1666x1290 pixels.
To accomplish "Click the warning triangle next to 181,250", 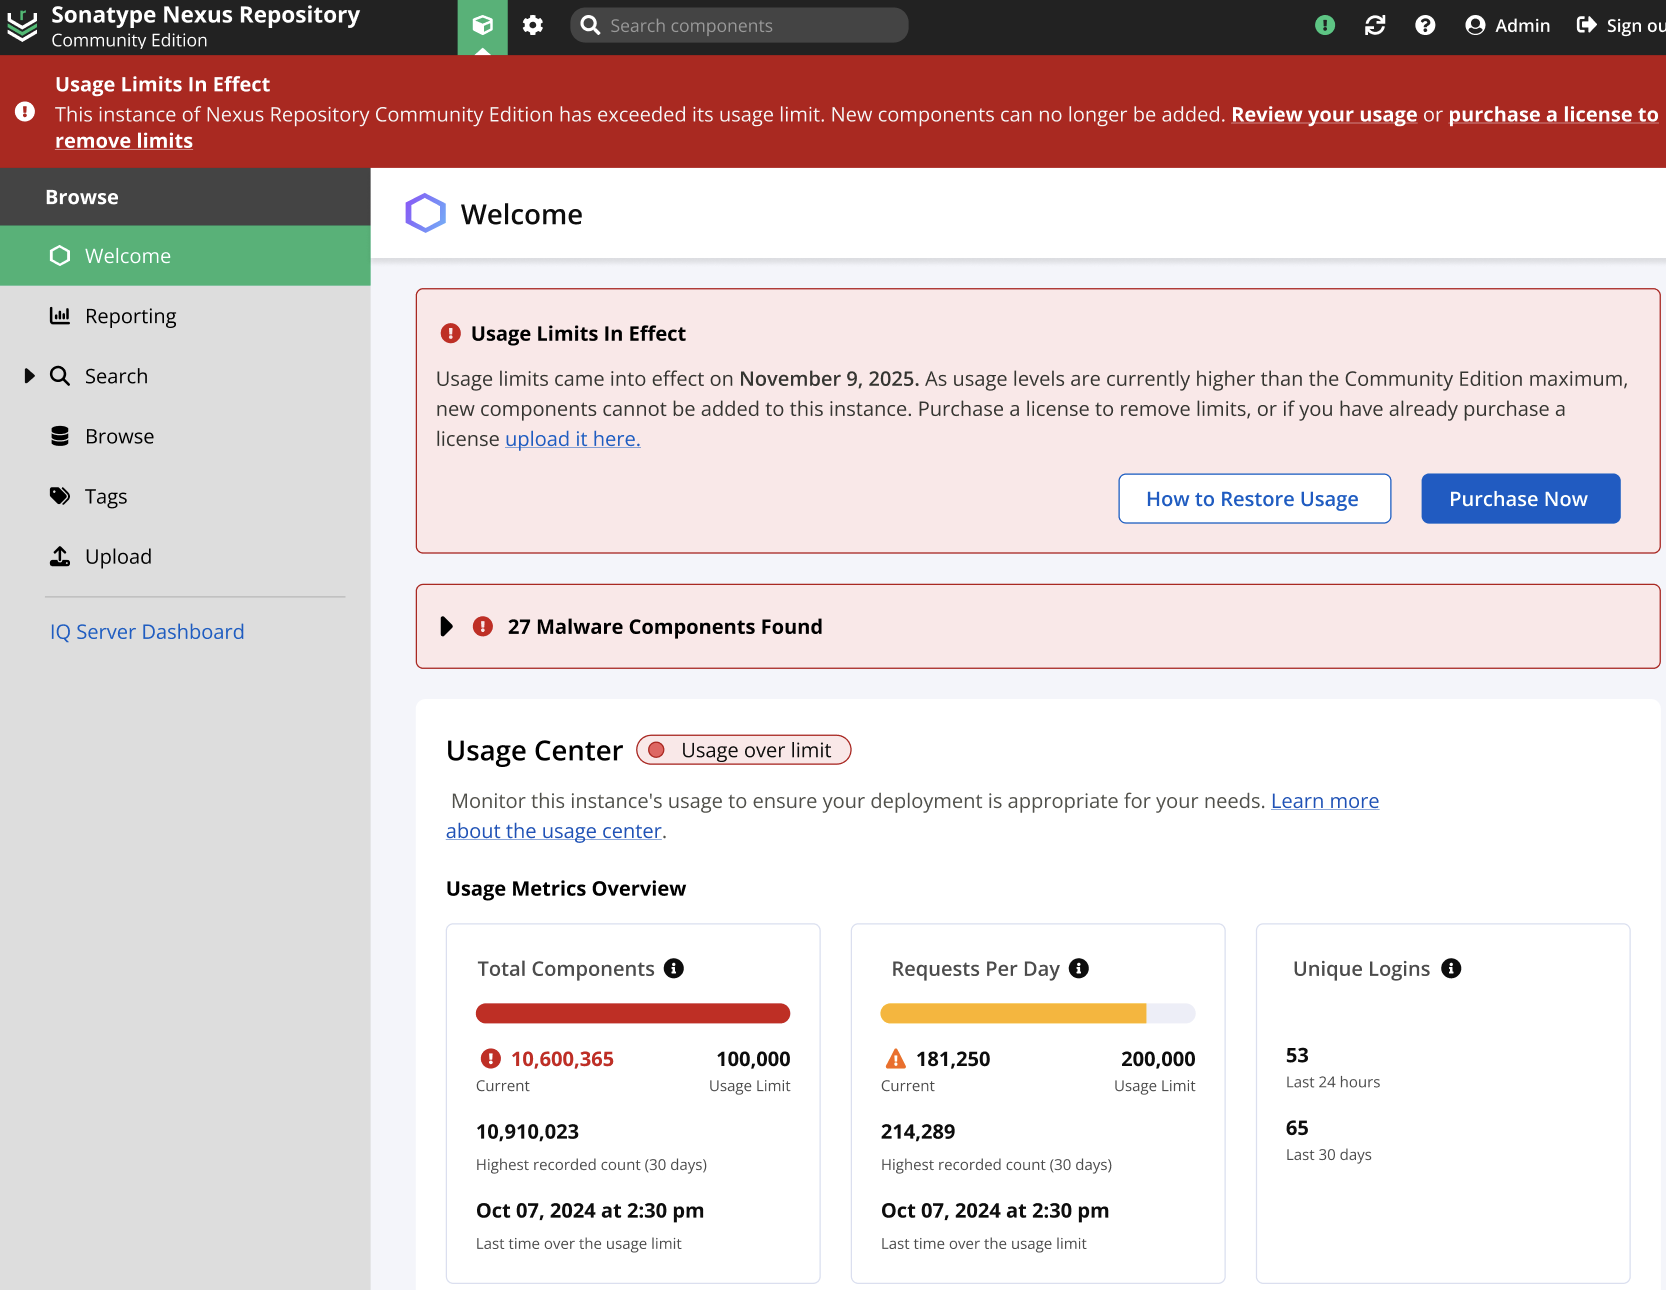I will pyautogui.click(x=896, y=1058).
